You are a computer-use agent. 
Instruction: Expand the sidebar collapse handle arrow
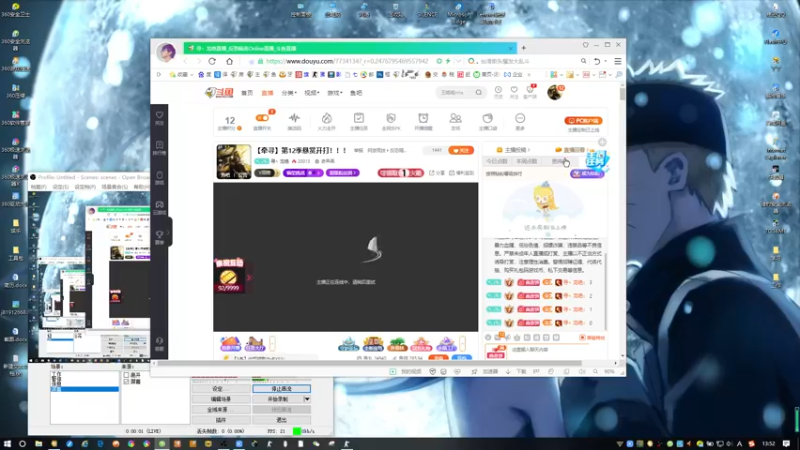pos(168,233)
